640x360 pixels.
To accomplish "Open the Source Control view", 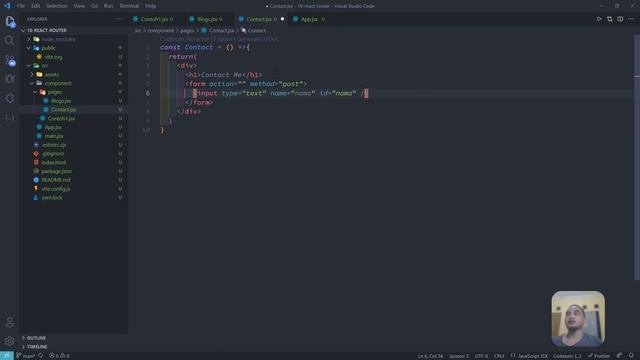I will tap(10, 60).
